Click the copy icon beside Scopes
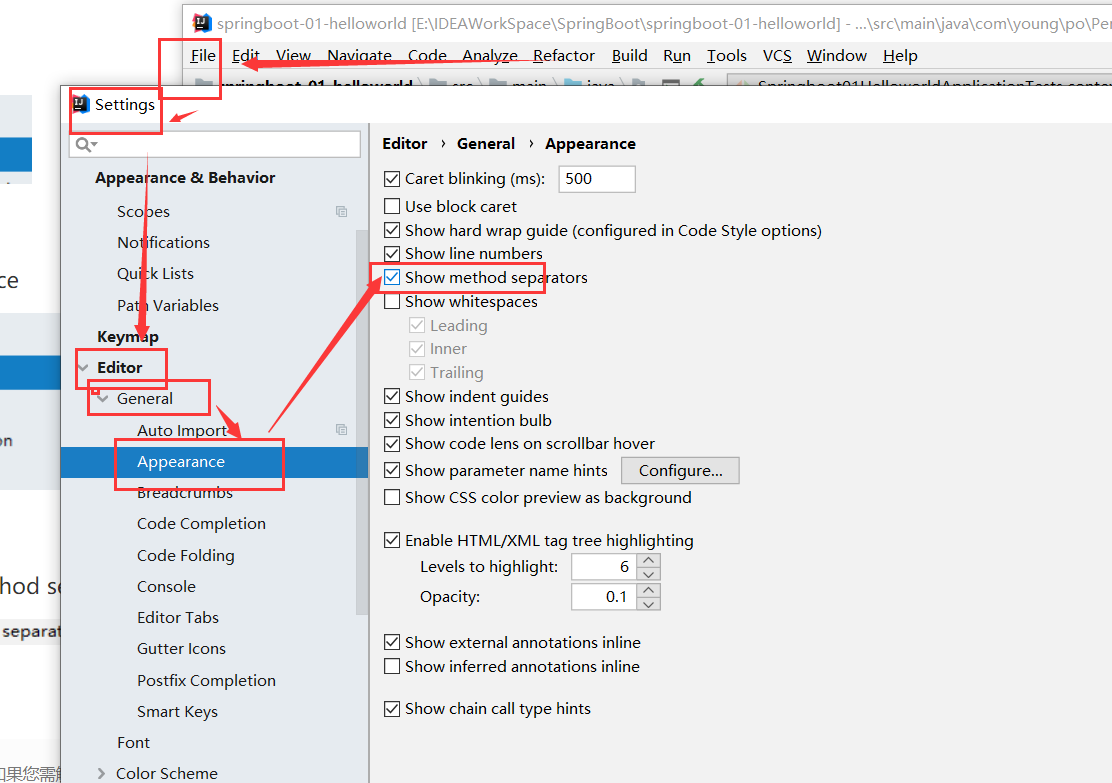 click(341, 211)
